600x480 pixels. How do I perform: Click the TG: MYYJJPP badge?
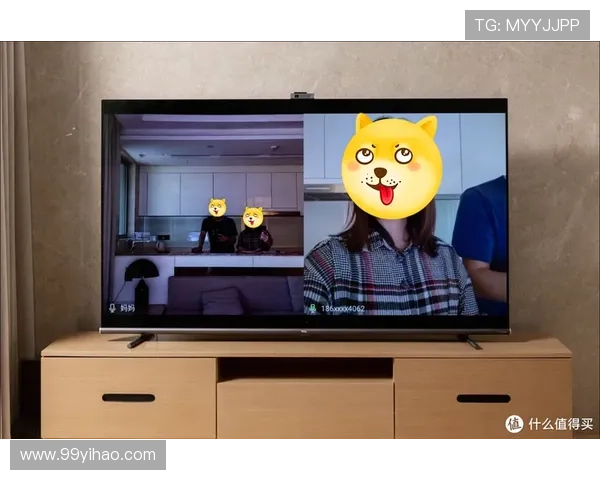(x=527, y=23)
